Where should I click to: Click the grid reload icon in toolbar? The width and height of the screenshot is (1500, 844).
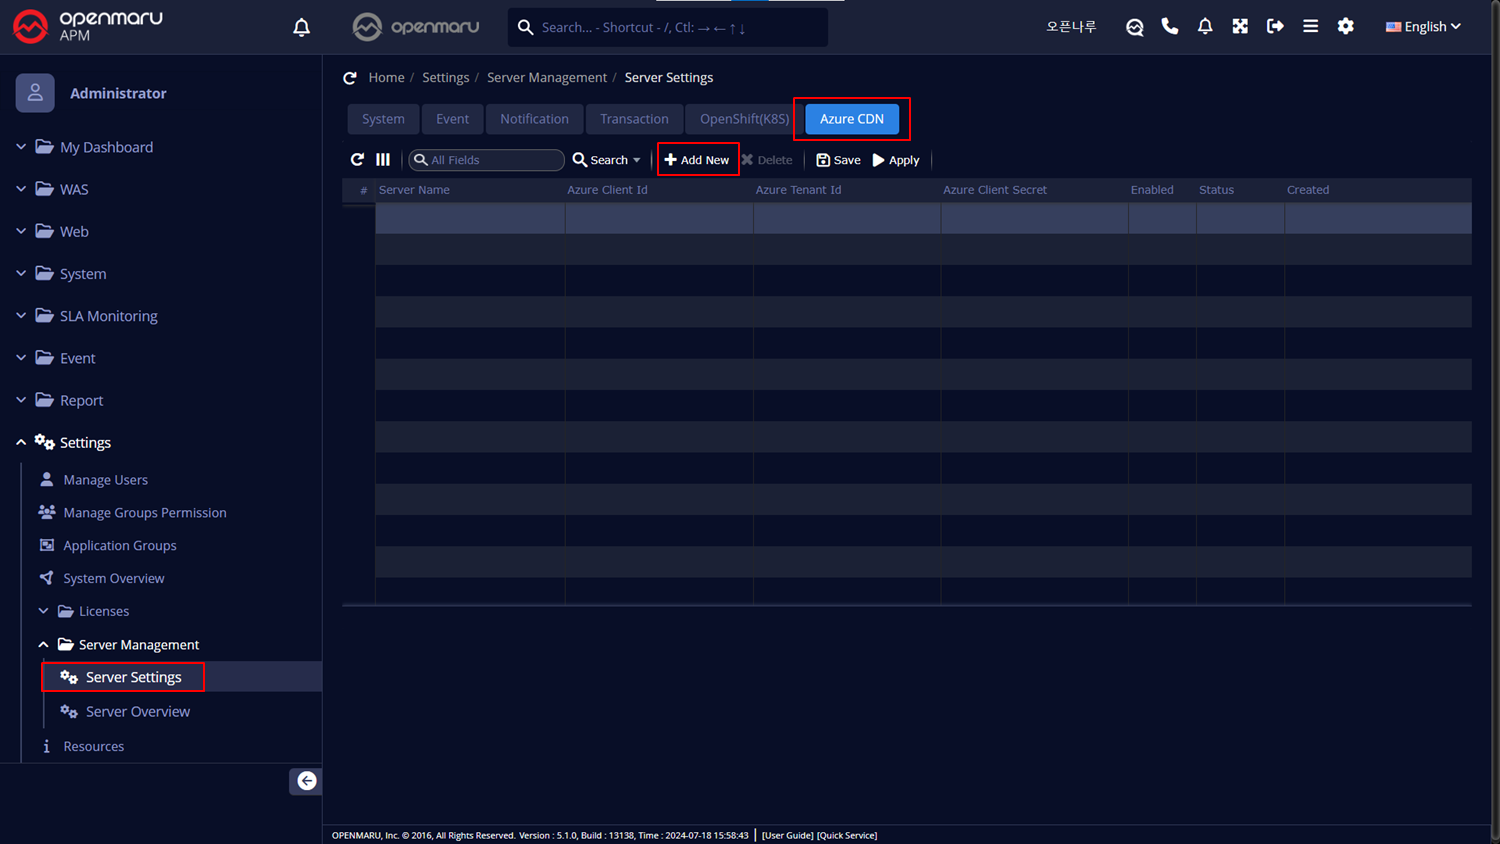tap(357, 160)
